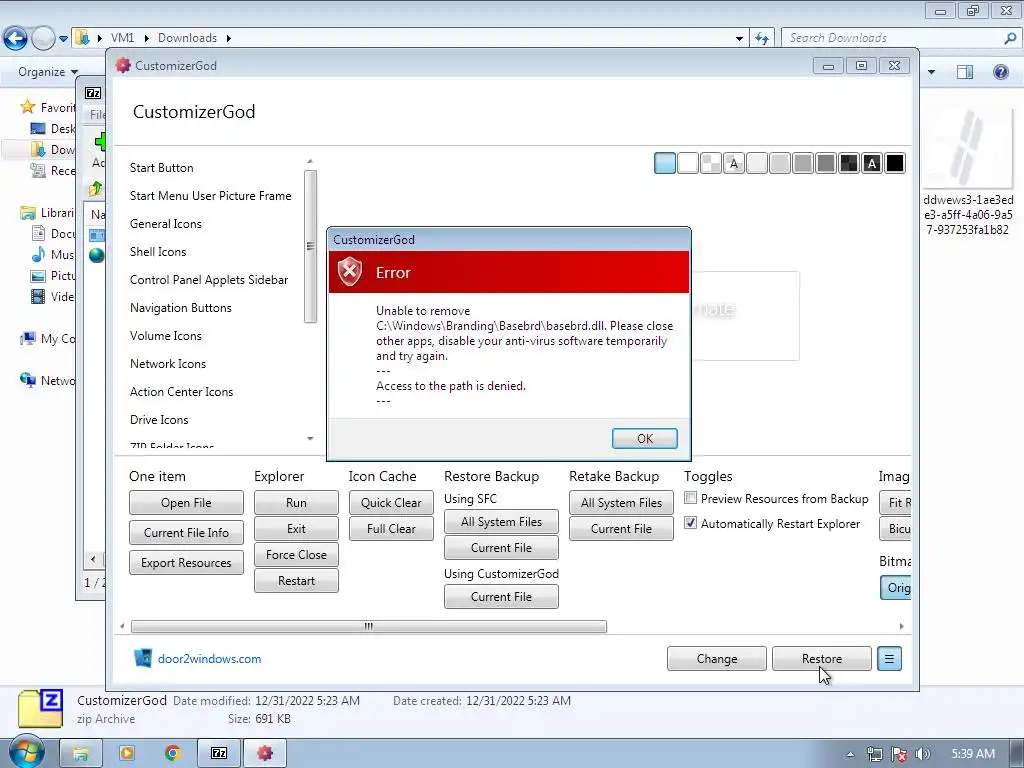Select Start Menu User Picture Frame

click(x=210, y=196)
